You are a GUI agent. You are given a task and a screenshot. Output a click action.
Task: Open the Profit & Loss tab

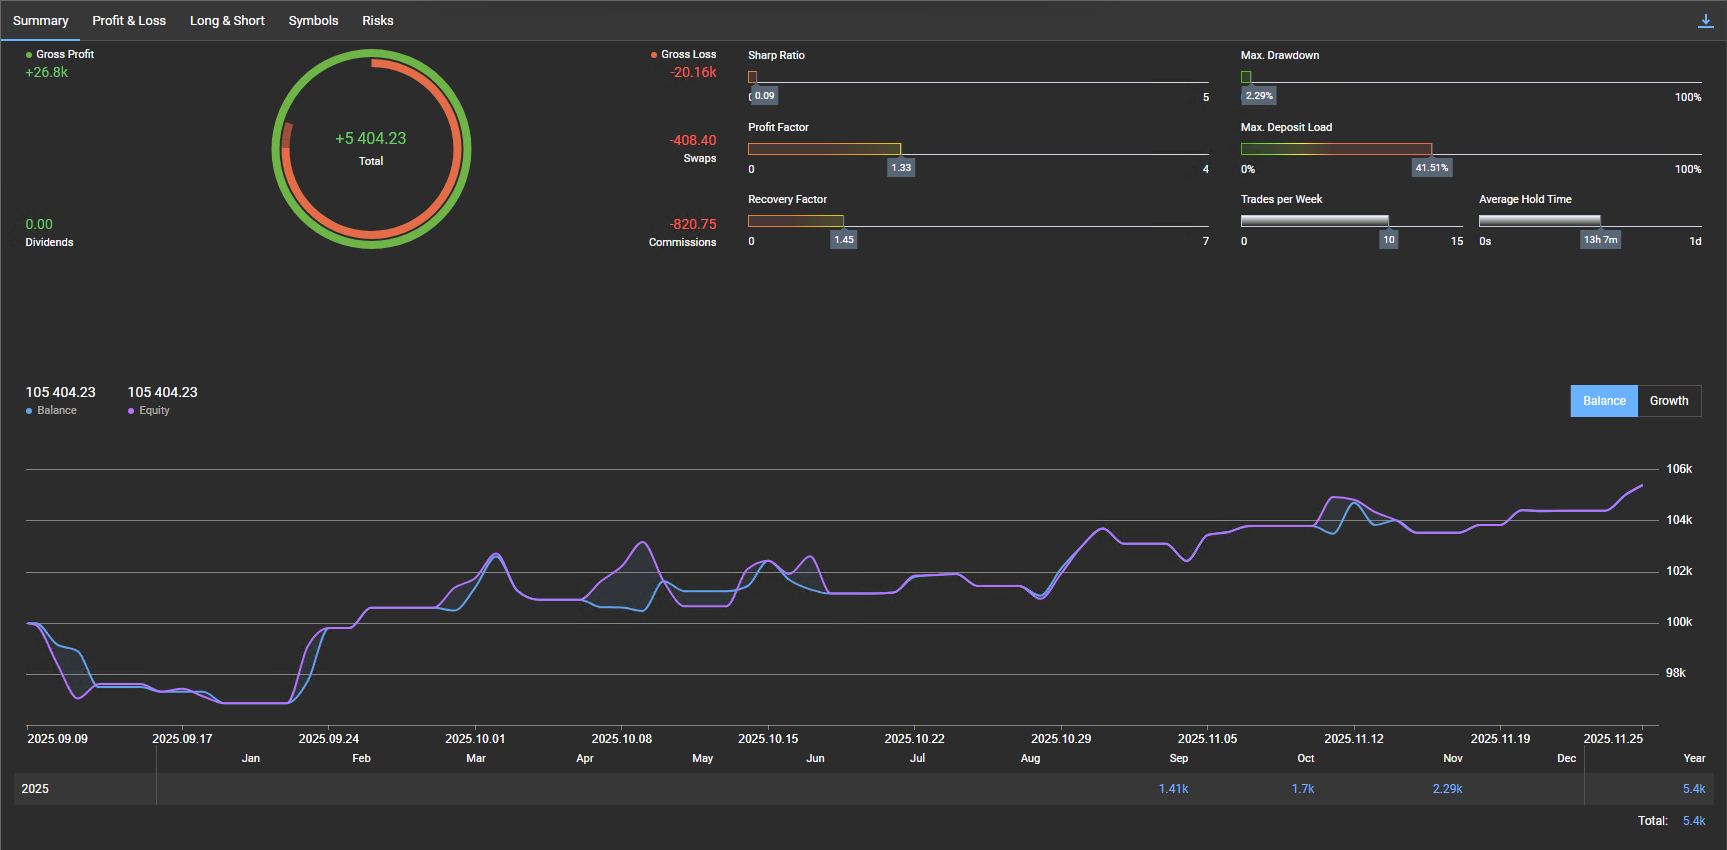[x=129, y=21]
